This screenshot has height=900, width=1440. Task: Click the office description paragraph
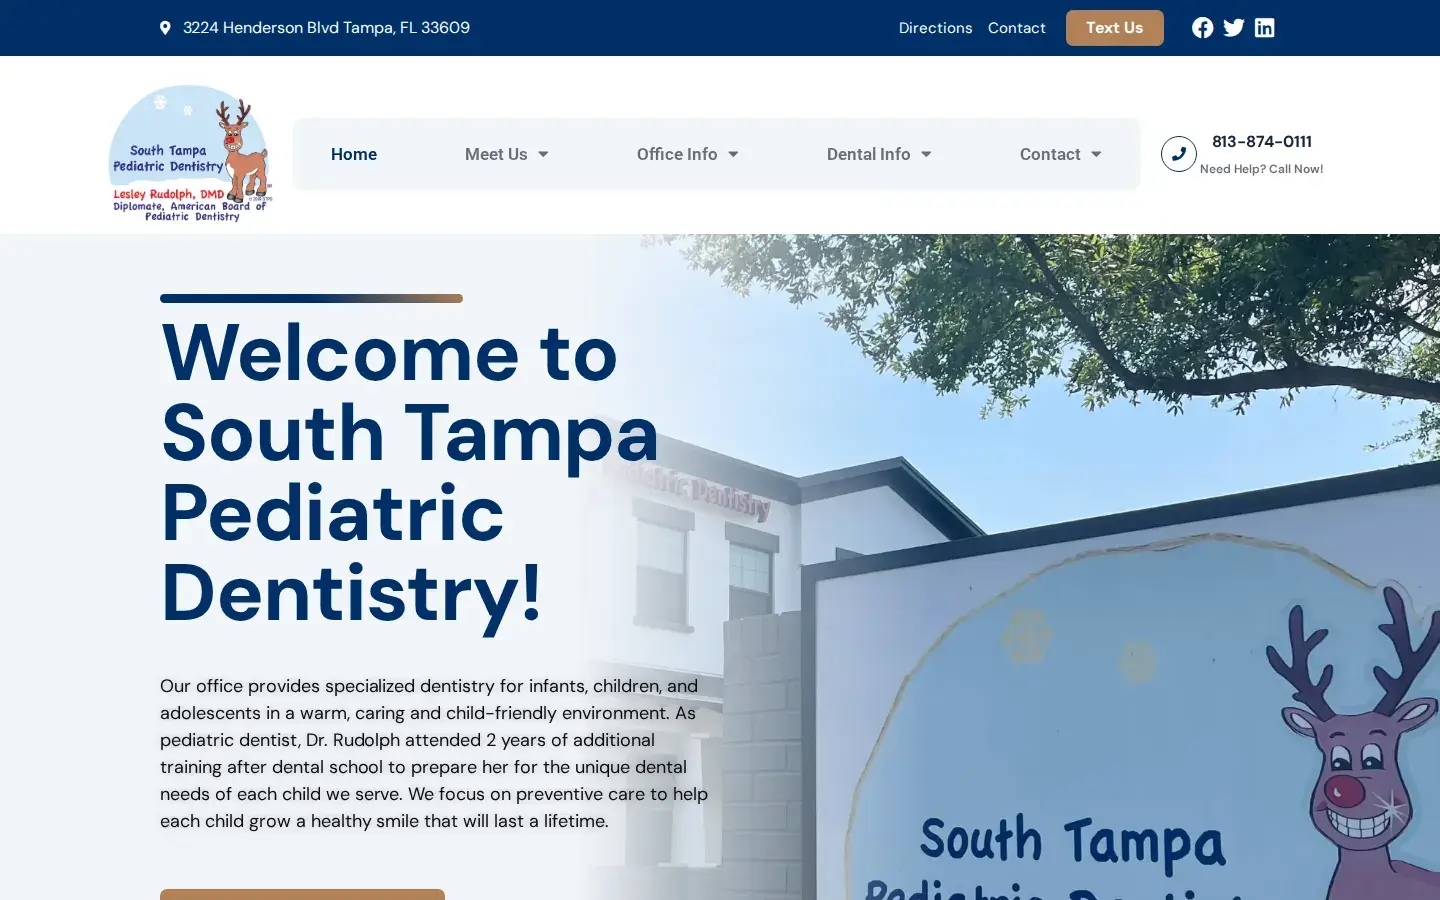(434, 753)
